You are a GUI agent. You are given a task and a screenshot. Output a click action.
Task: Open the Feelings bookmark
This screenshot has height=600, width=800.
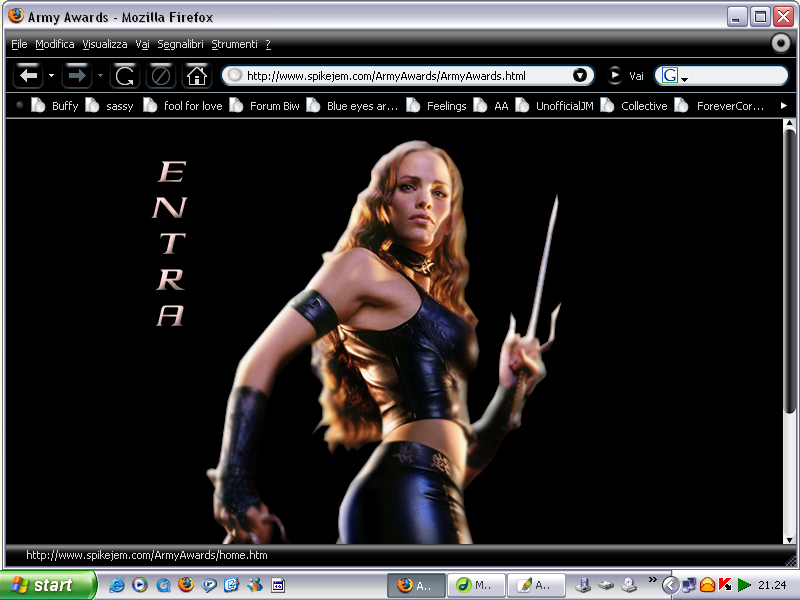[436, 106]
